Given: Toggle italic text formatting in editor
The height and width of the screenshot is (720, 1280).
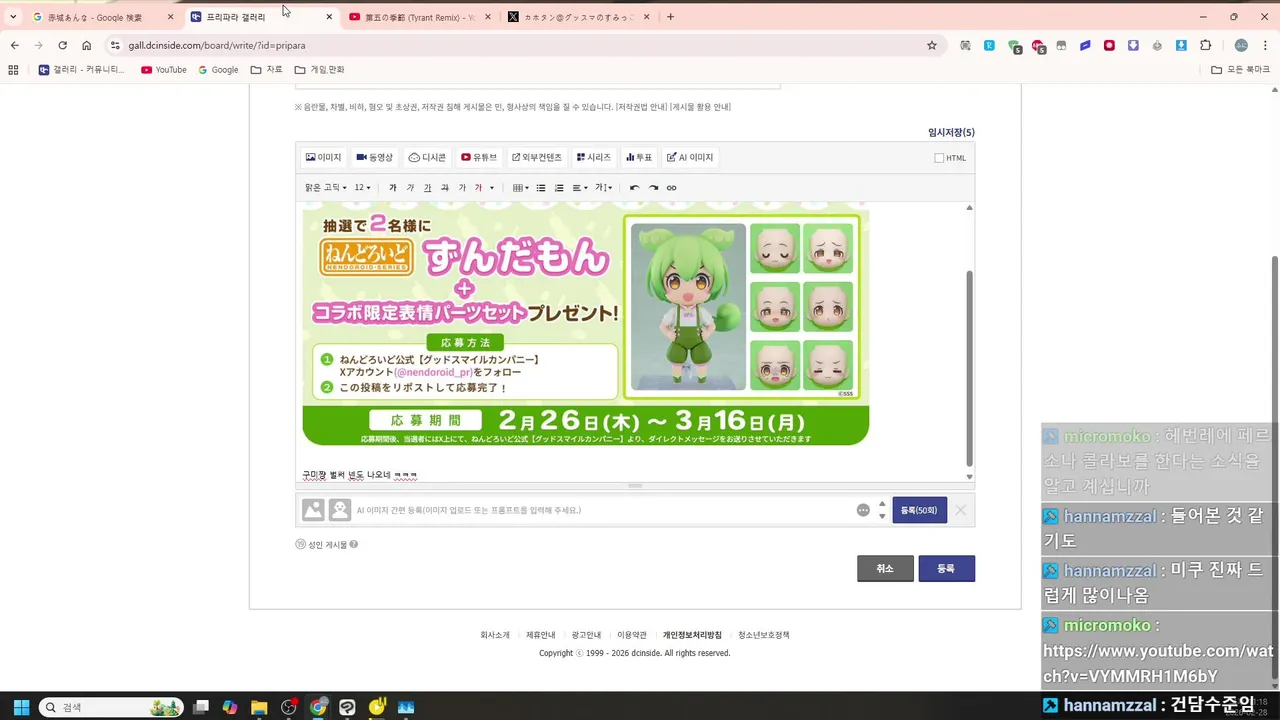Looking at the screenshot, I should click(x=410, y=188).
